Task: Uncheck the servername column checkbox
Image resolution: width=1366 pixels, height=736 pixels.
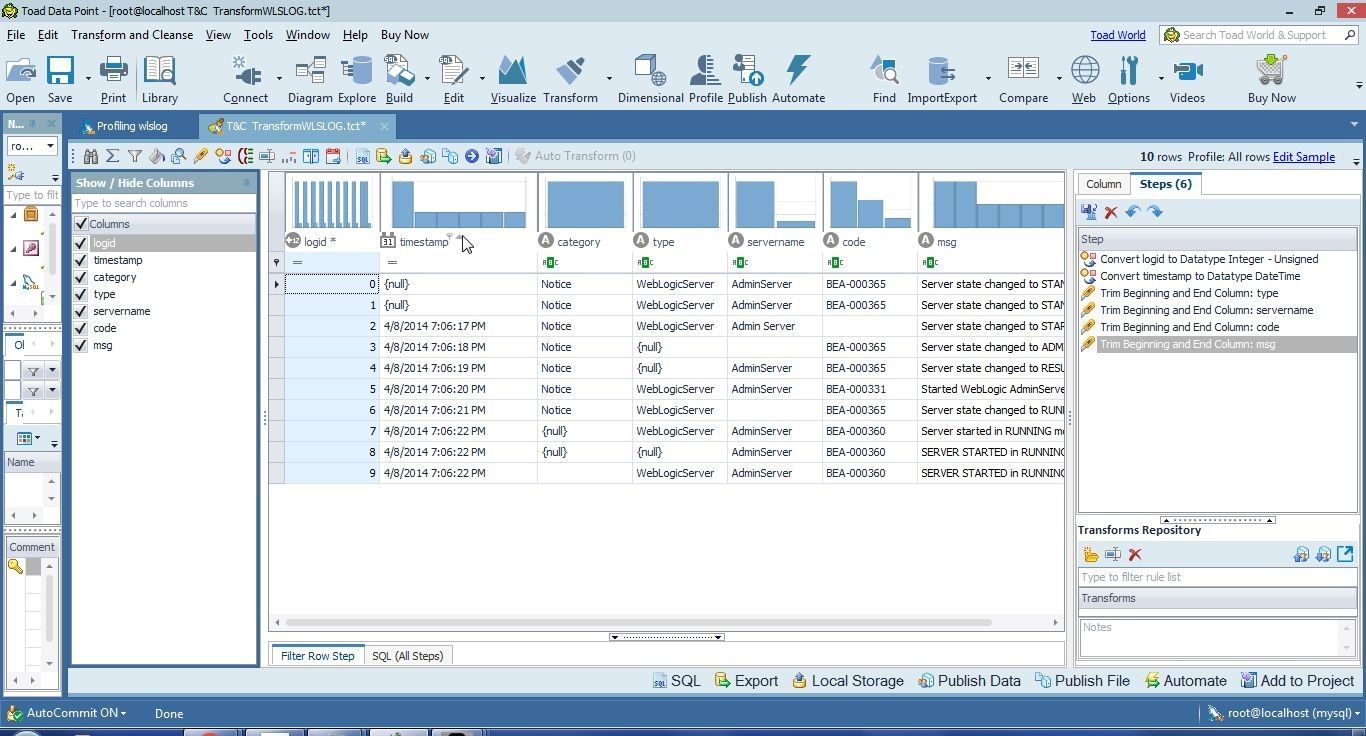Action: pos(81,311)
